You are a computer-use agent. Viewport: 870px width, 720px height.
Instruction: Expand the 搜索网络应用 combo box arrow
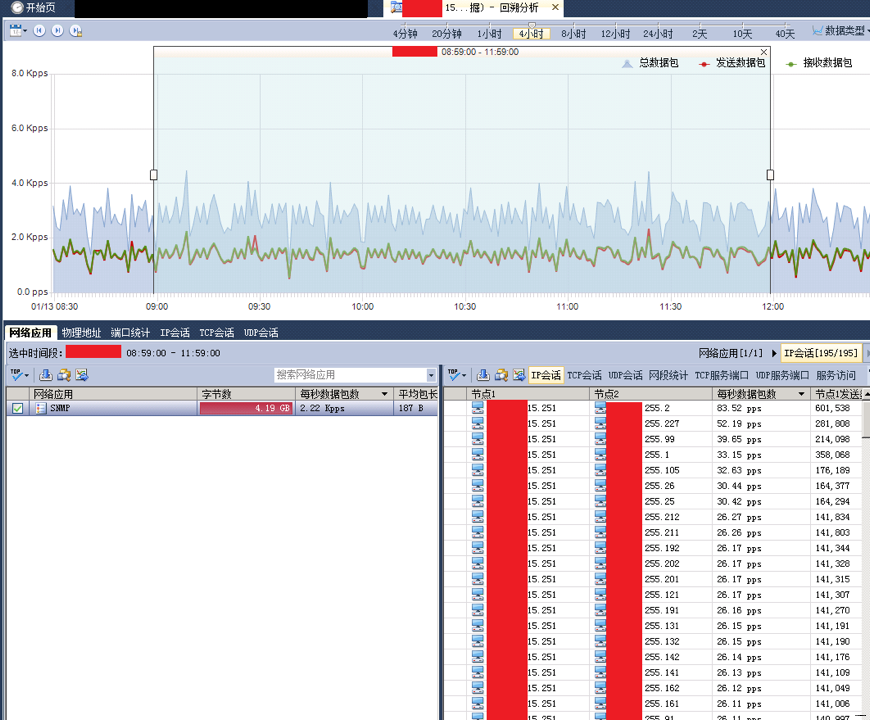[x=432, y=375]
